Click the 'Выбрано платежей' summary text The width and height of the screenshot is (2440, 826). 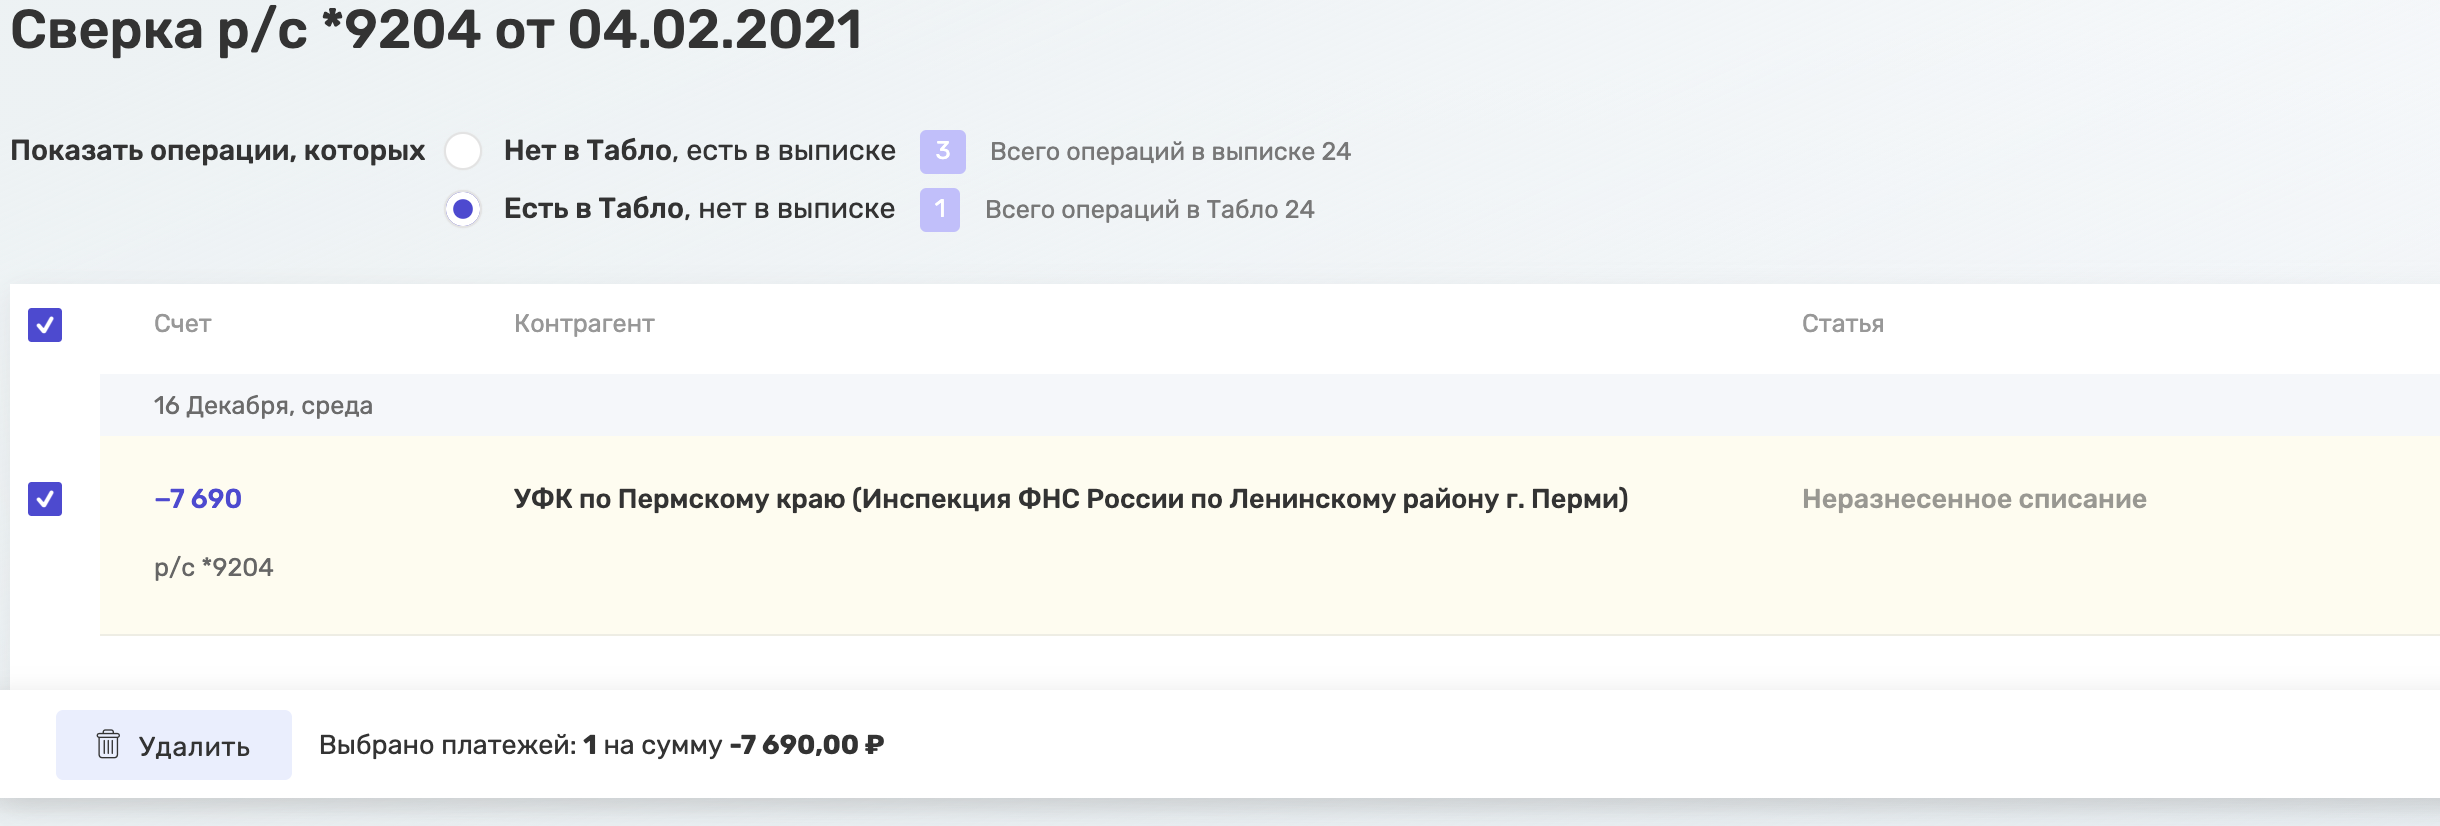(x=601, y=745)
